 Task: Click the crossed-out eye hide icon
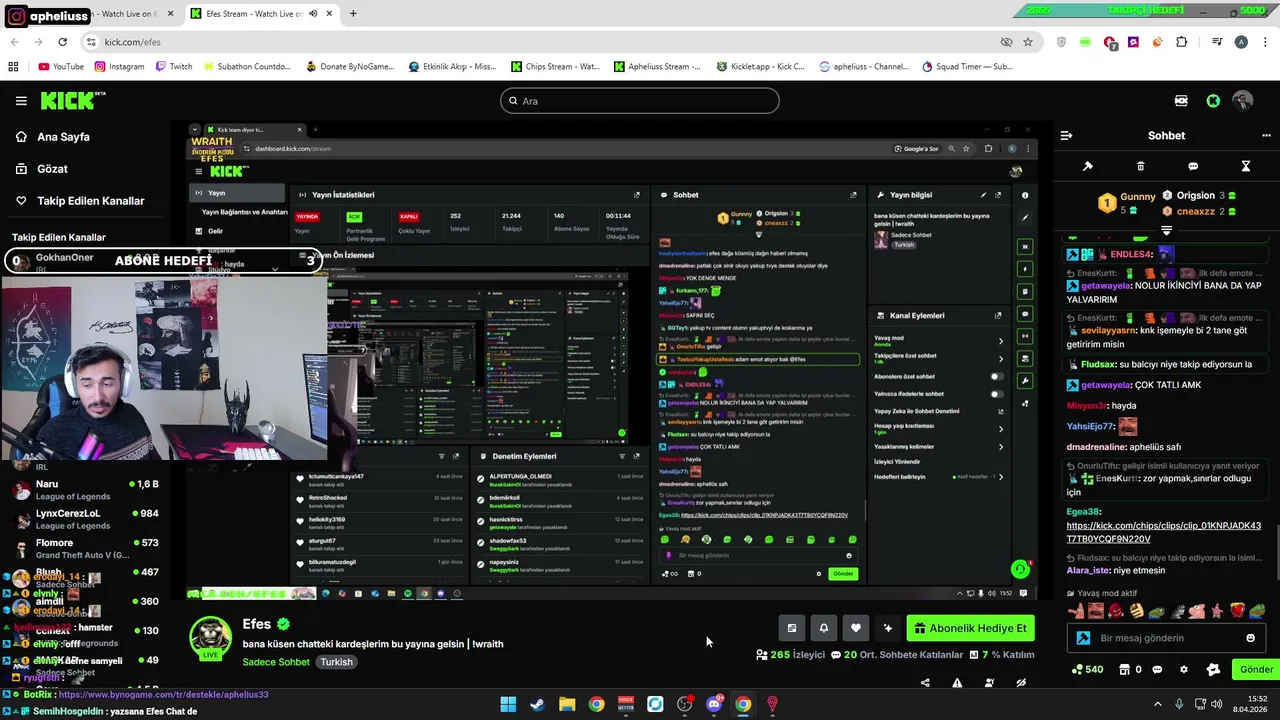coord(1021,684)
